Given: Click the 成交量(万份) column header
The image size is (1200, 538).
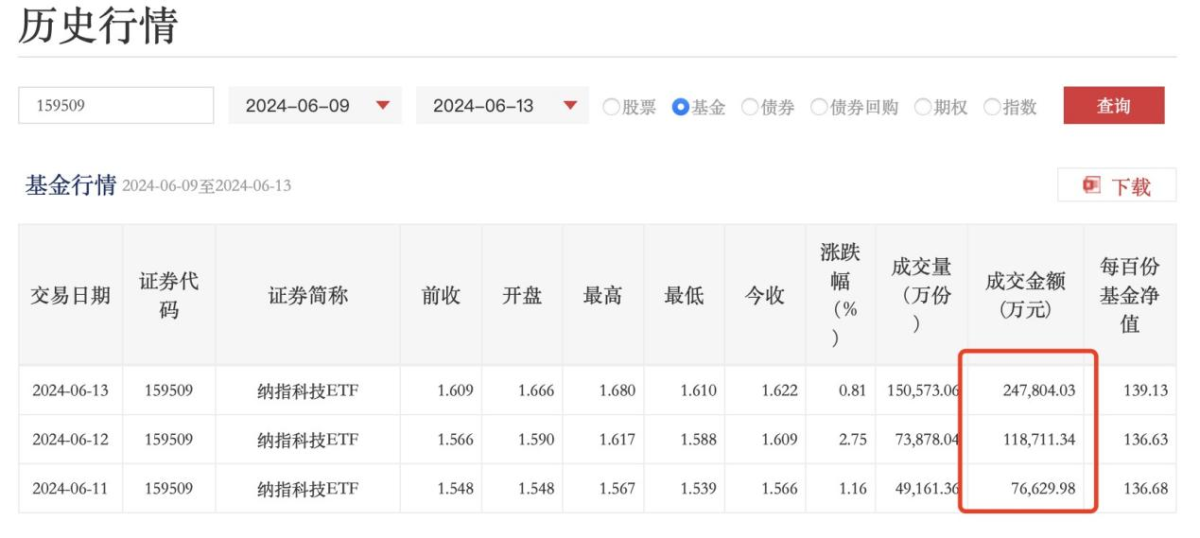Looking at the screenshot, I should click(x=922, y=295).
